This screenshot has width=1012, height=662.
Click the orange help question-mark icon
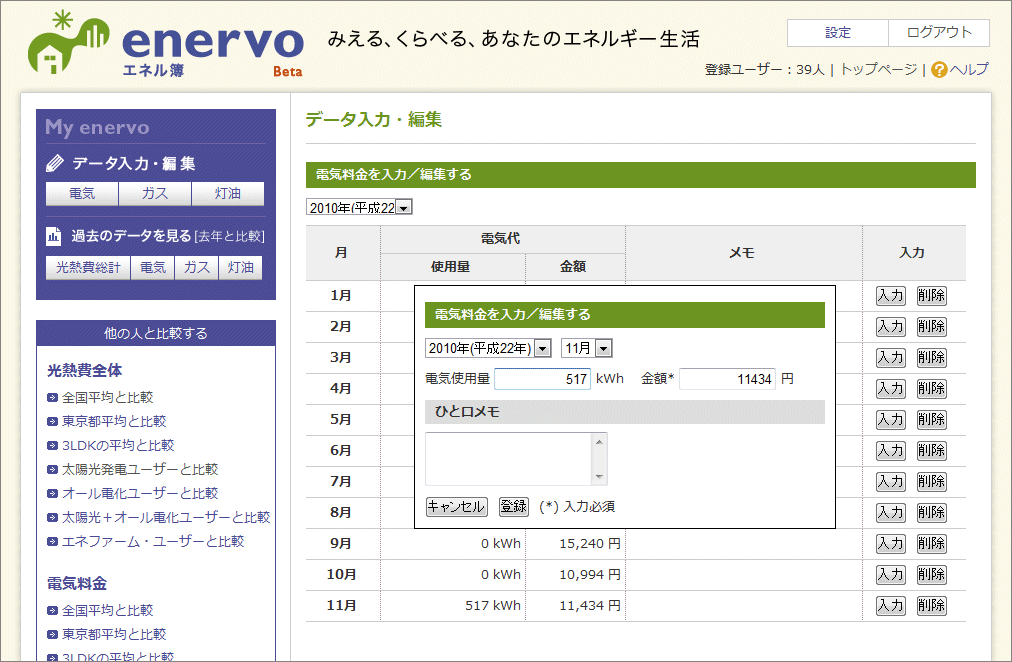pos(938,70)
